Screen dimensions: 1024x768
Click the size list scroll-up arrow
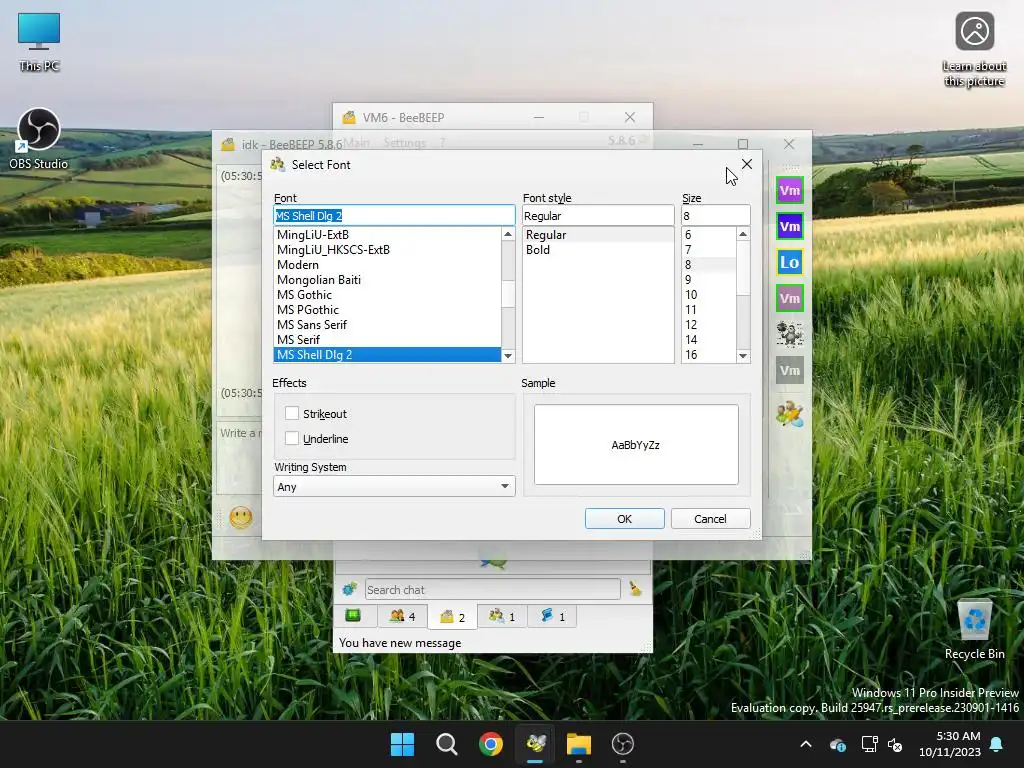743,234
